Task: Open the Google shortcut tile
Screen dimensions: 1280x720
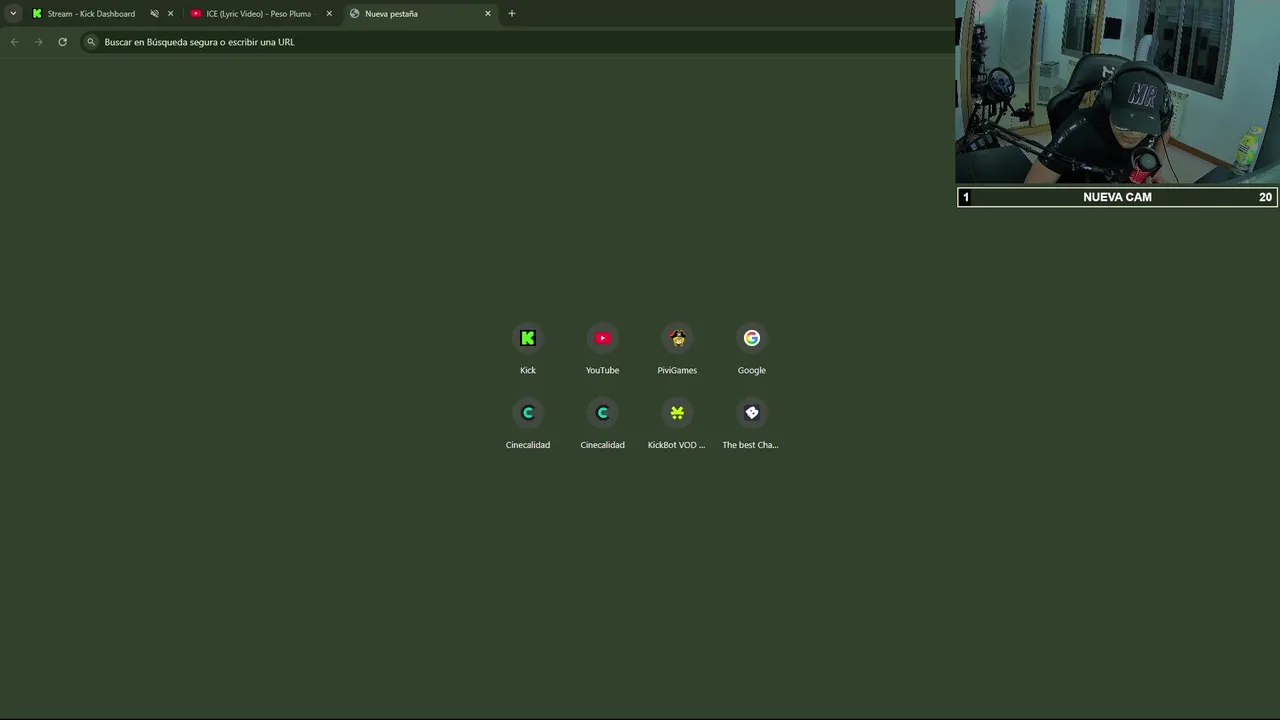Action: coord(752,350)
